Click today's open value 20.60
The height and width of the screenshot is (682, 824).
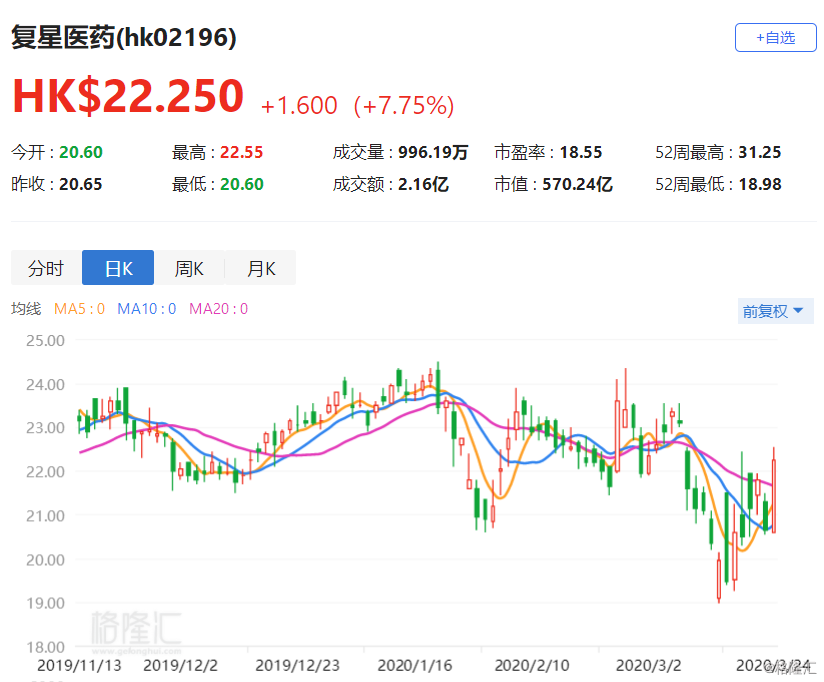(81, 152)
